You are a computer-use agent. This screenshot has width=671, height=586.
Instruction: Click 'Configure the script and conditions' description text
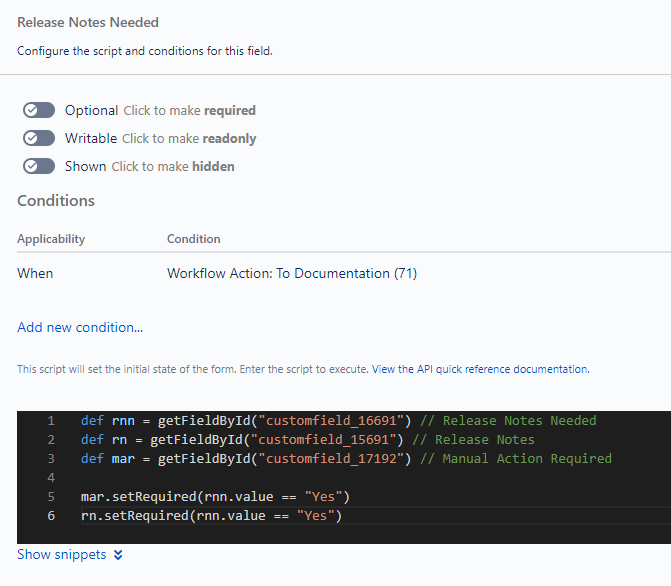(x=145, y=51)
